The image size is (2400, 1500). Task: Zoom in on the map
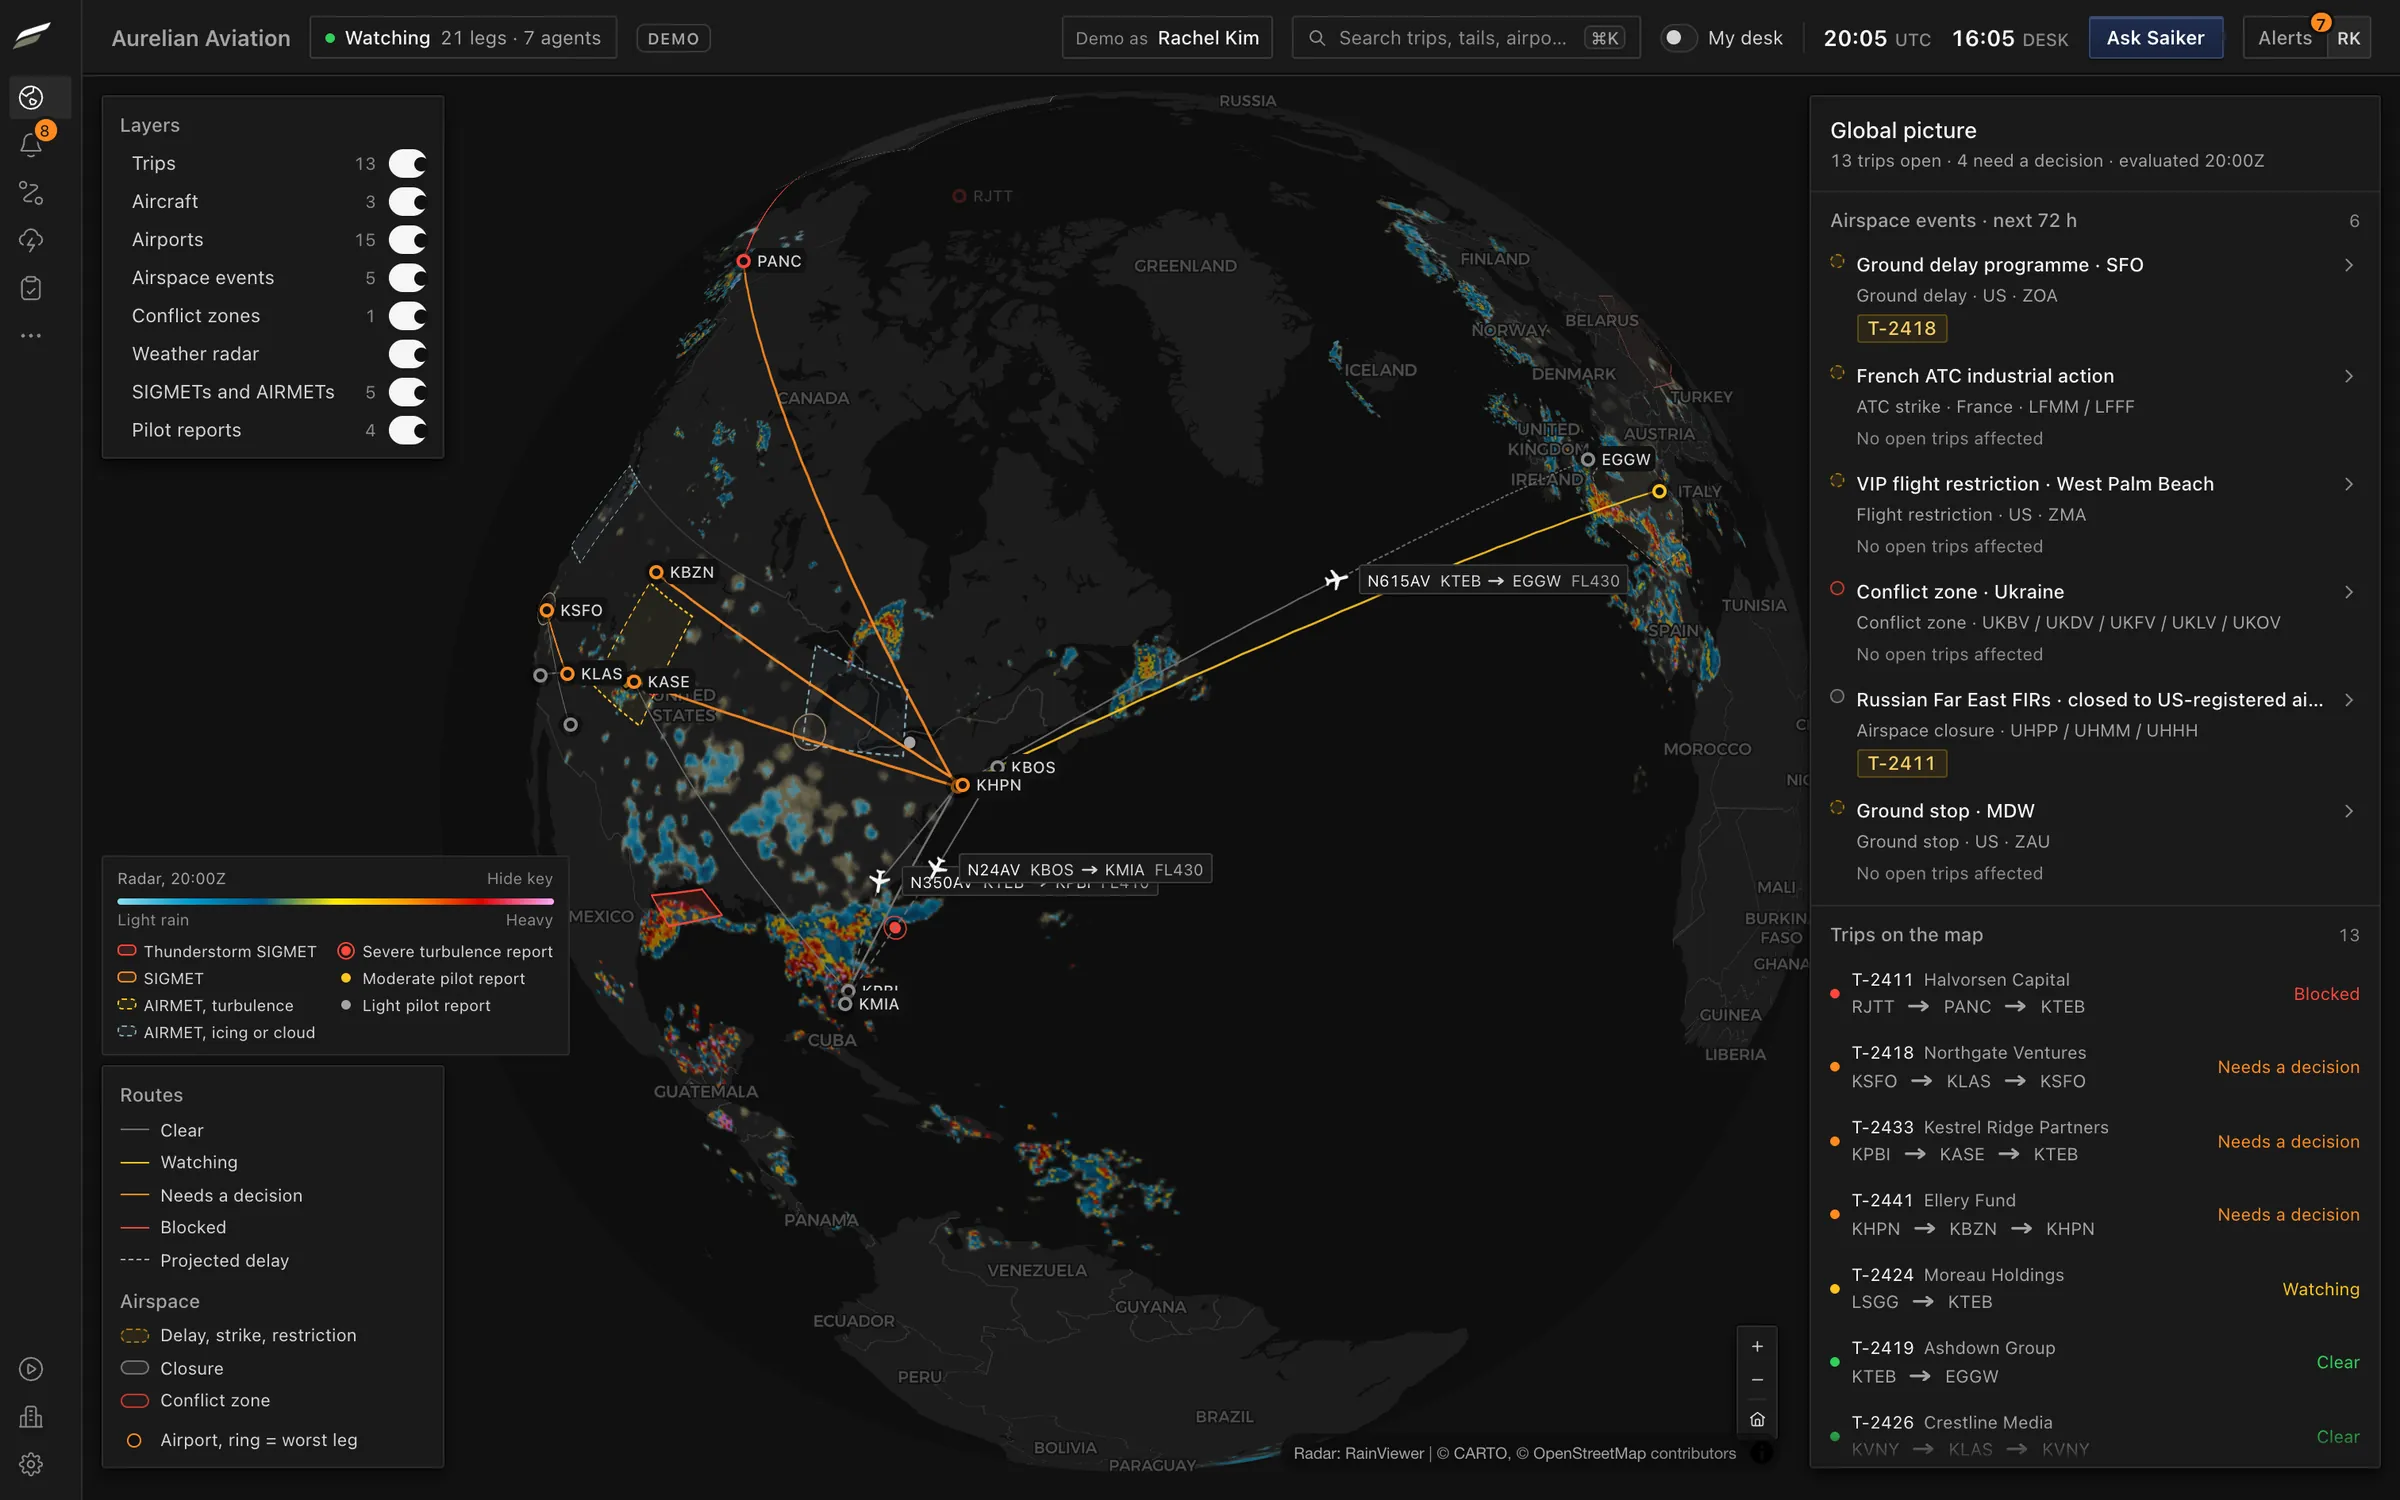(1757, 1347)
